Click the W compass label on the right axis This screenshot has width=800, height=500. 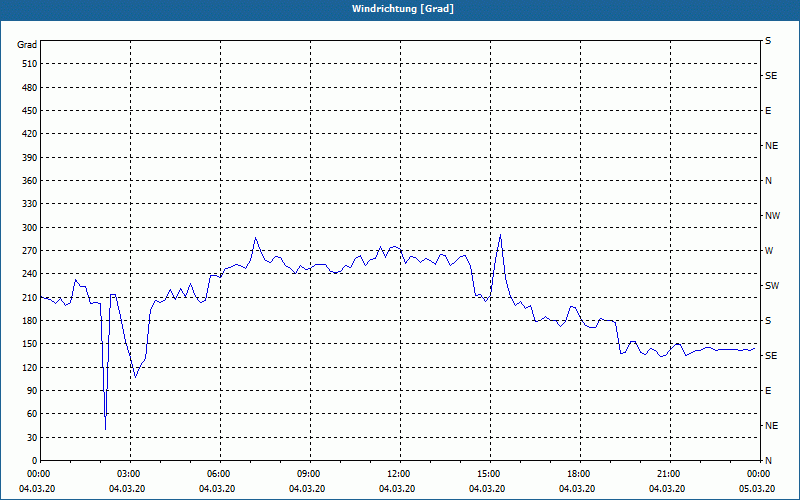[x=769, y=251]
